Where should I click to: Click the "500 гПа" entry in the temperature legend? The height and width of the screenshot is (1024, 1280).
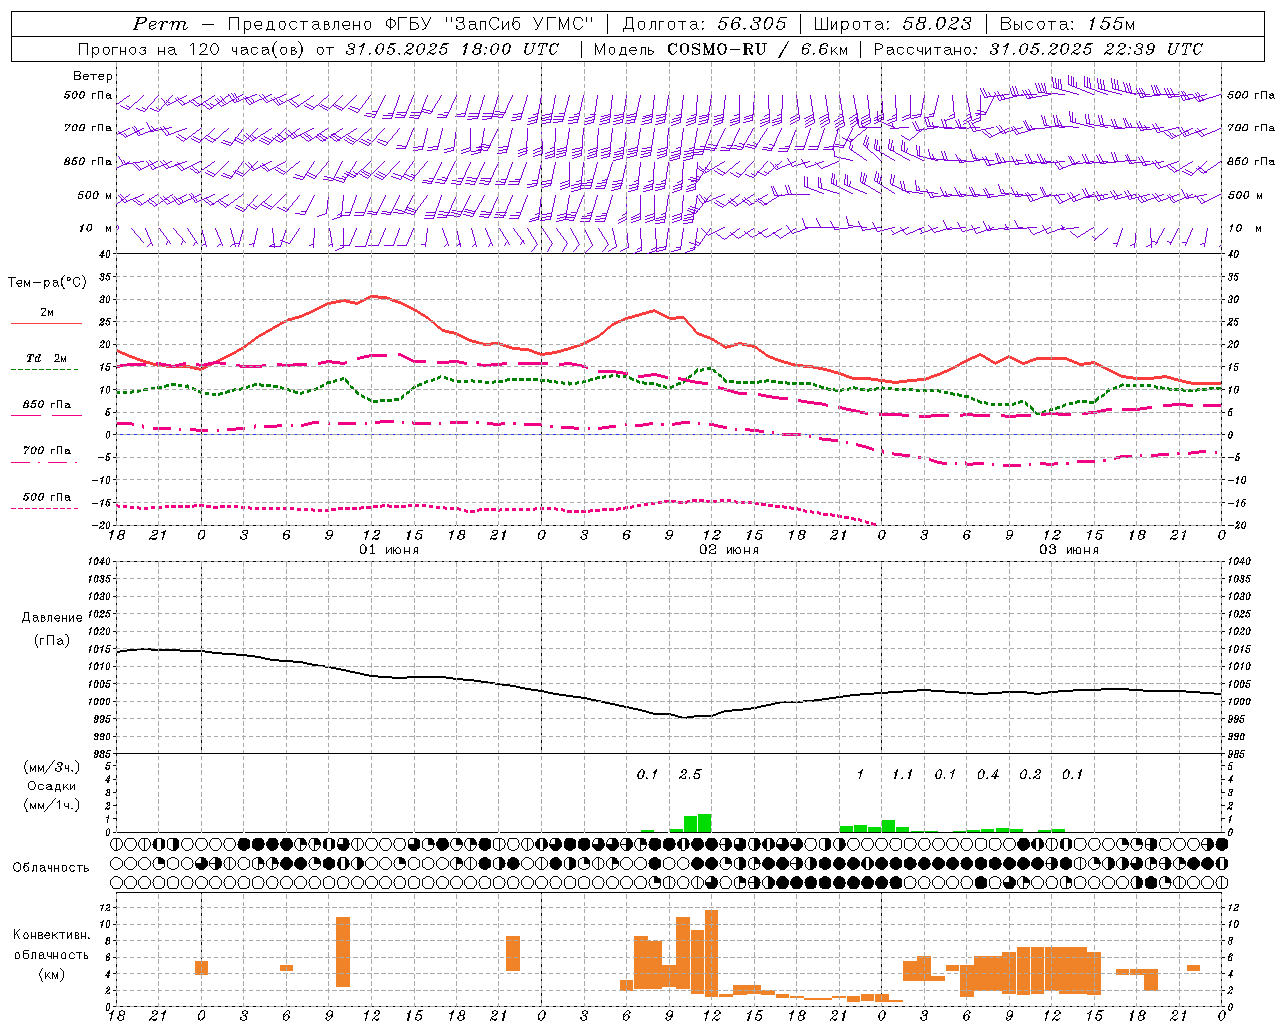46,501
